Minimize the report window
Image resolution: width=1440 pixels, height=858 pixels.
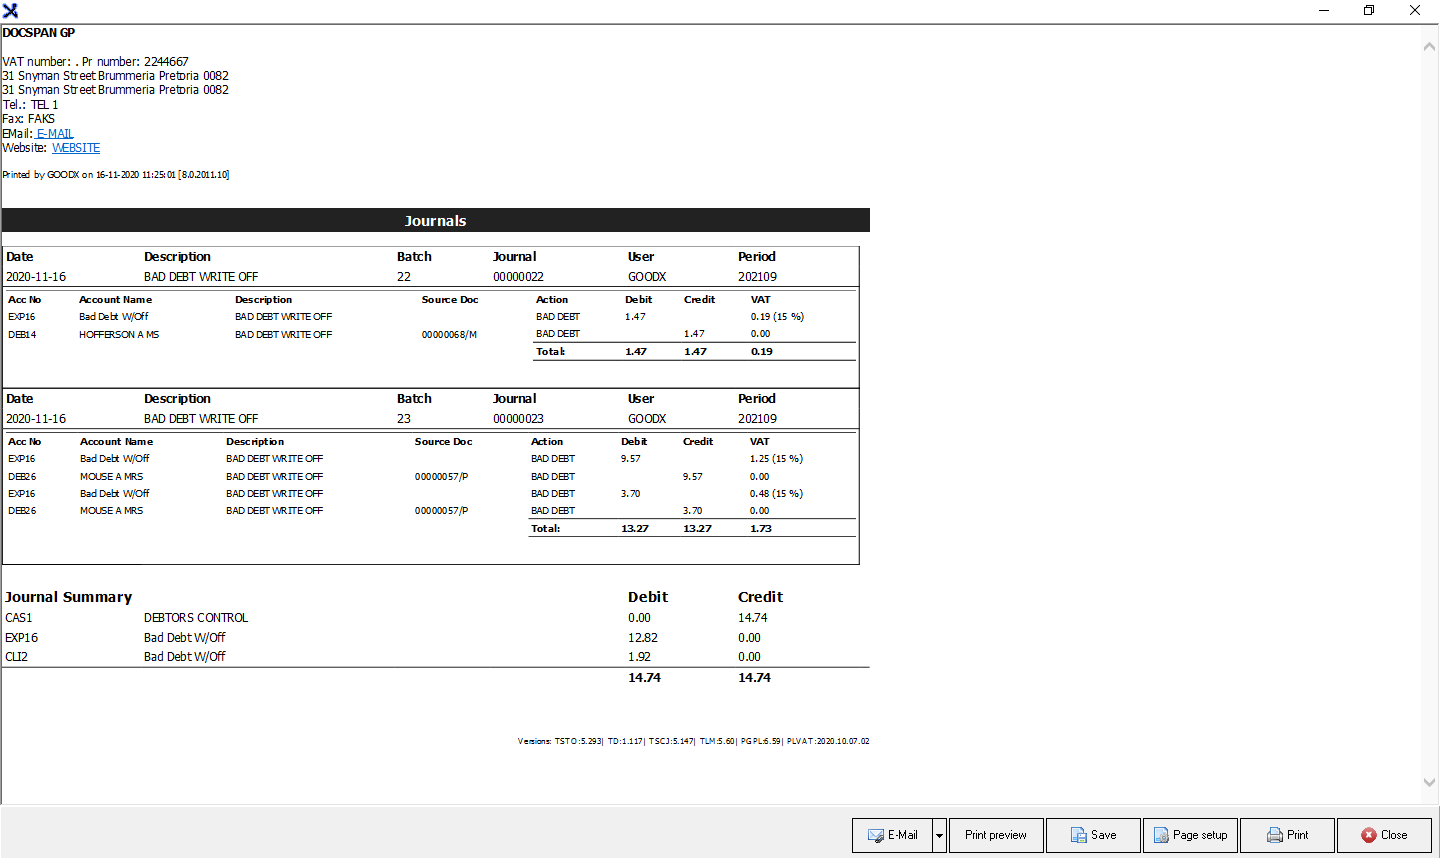pos(1323,10)
